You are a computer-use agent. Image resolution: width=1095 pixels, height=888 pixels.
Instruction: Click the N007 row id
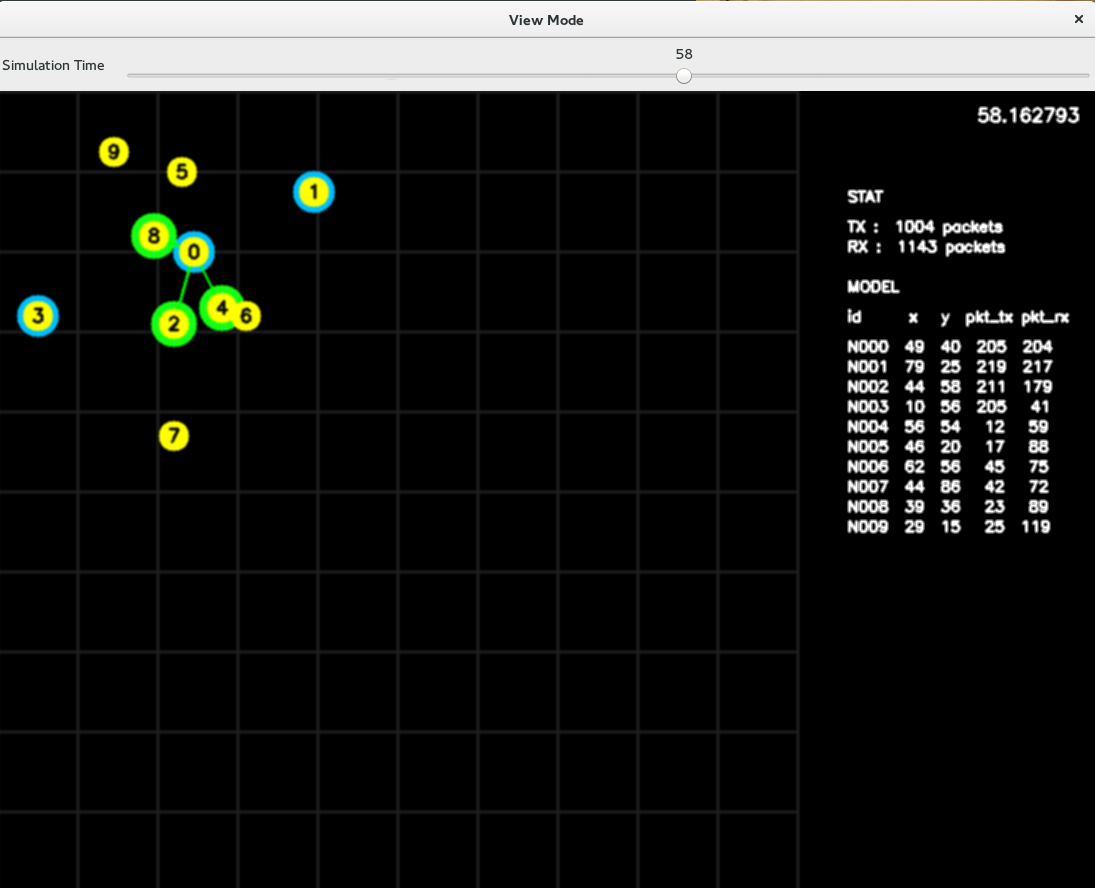pos(867,487)
